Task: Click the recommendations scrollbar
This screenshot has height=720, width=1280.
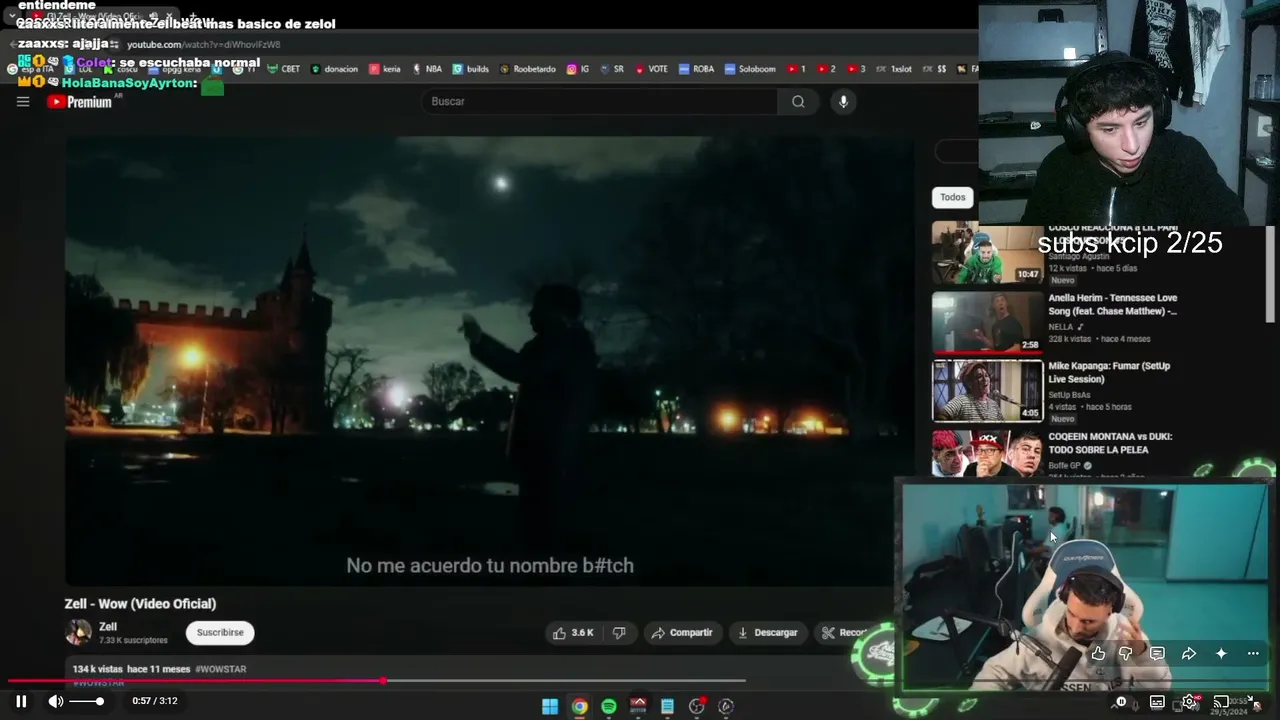Action: click(x=1271, y=275)
